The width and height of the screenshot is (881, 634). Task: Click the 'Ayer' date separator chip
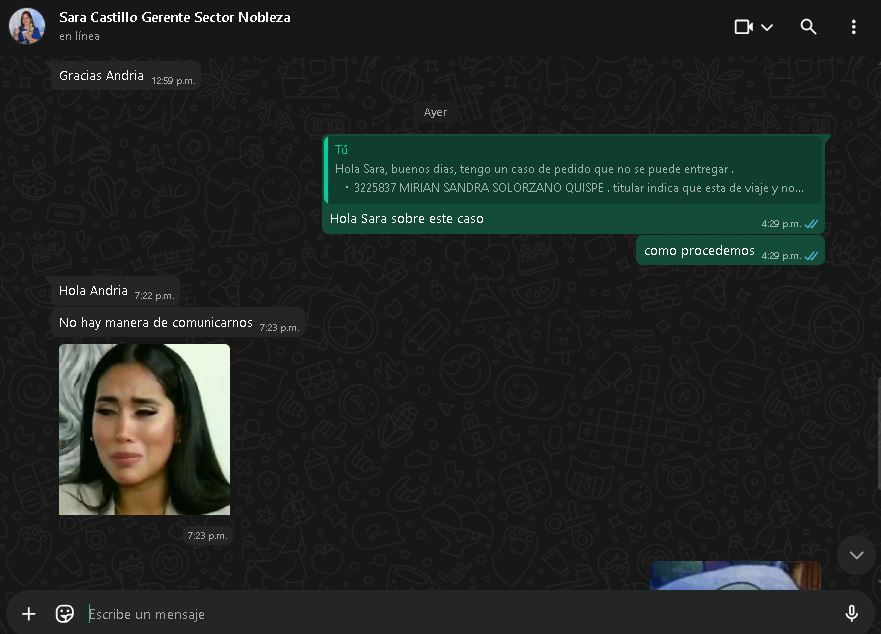tap(435, 112)
